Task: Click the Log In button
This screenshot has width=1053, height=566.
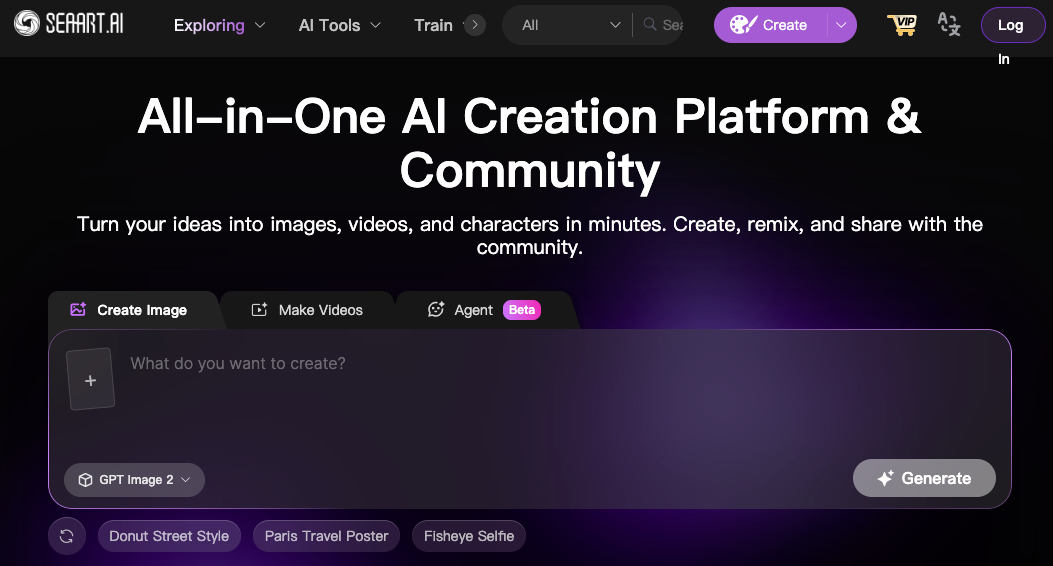Action: pyautogui.click(x=1011, y=26)
